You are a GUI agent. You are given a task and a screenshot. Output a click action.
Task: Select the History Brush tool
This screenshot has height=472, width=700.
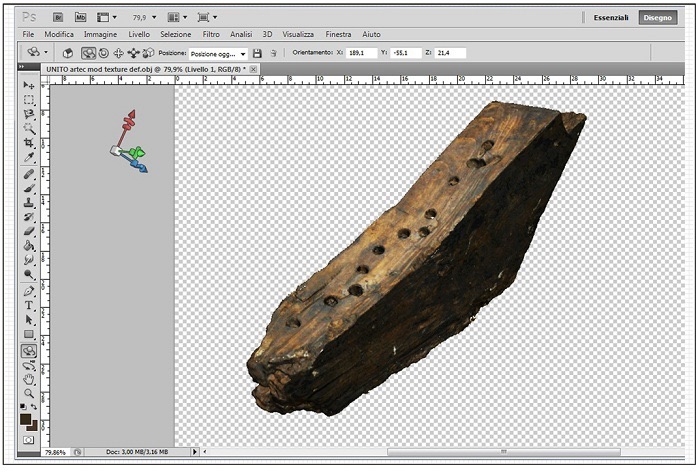29,217
